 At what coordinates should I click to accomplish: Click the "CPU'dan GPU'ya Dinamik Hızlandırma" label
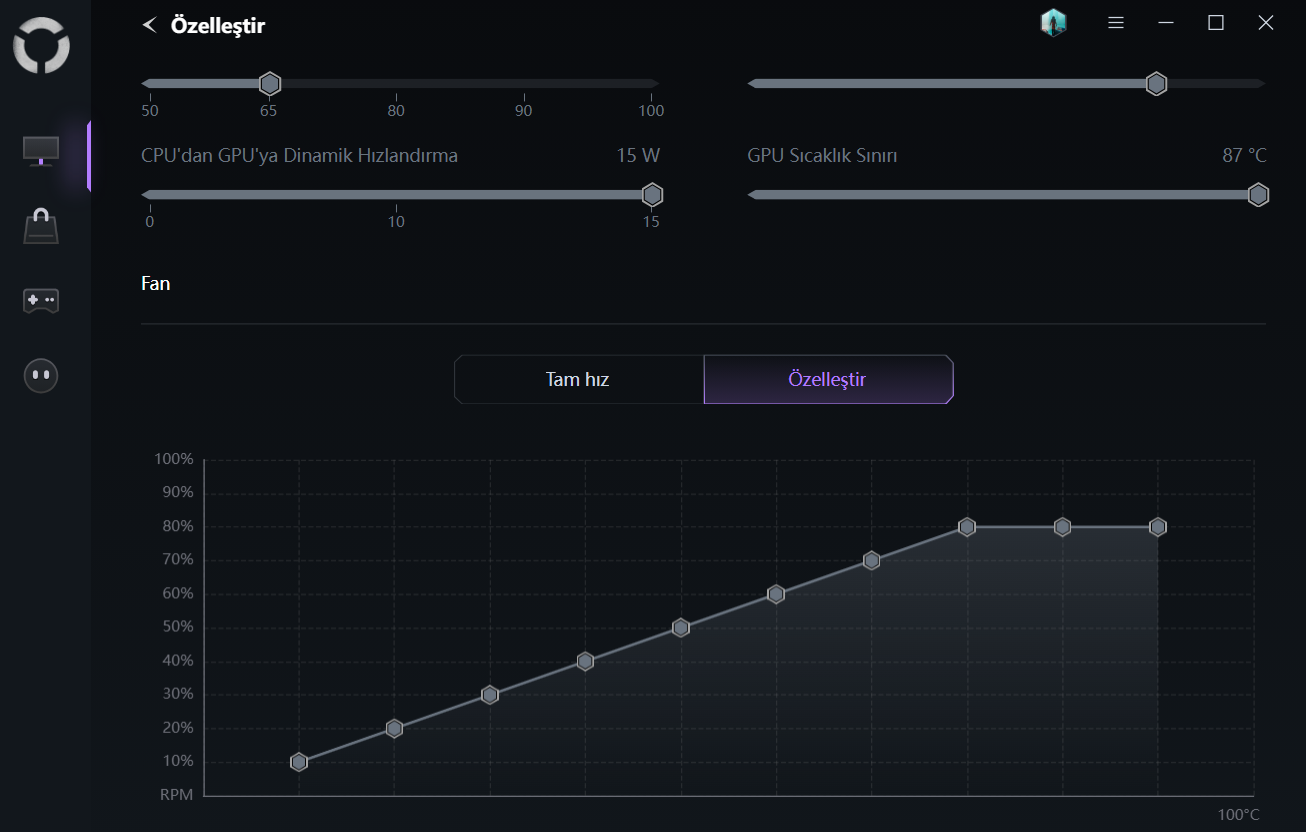click(300, 155)
